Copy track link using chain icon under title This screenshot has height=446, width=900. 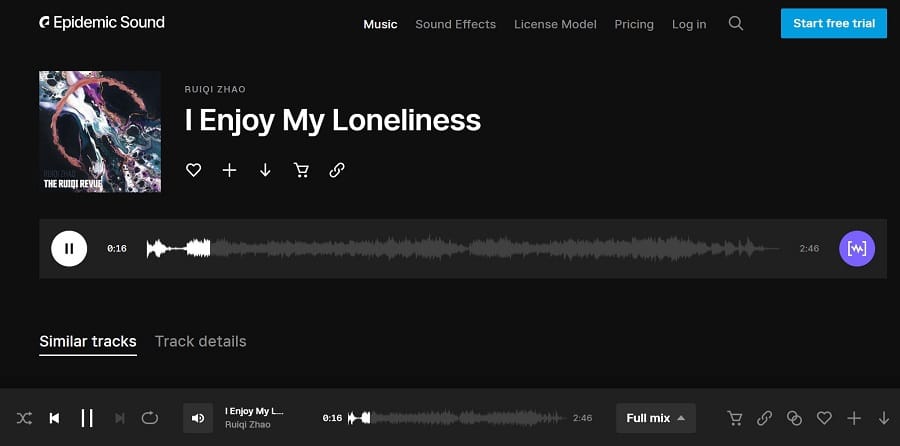click(337, 170)
